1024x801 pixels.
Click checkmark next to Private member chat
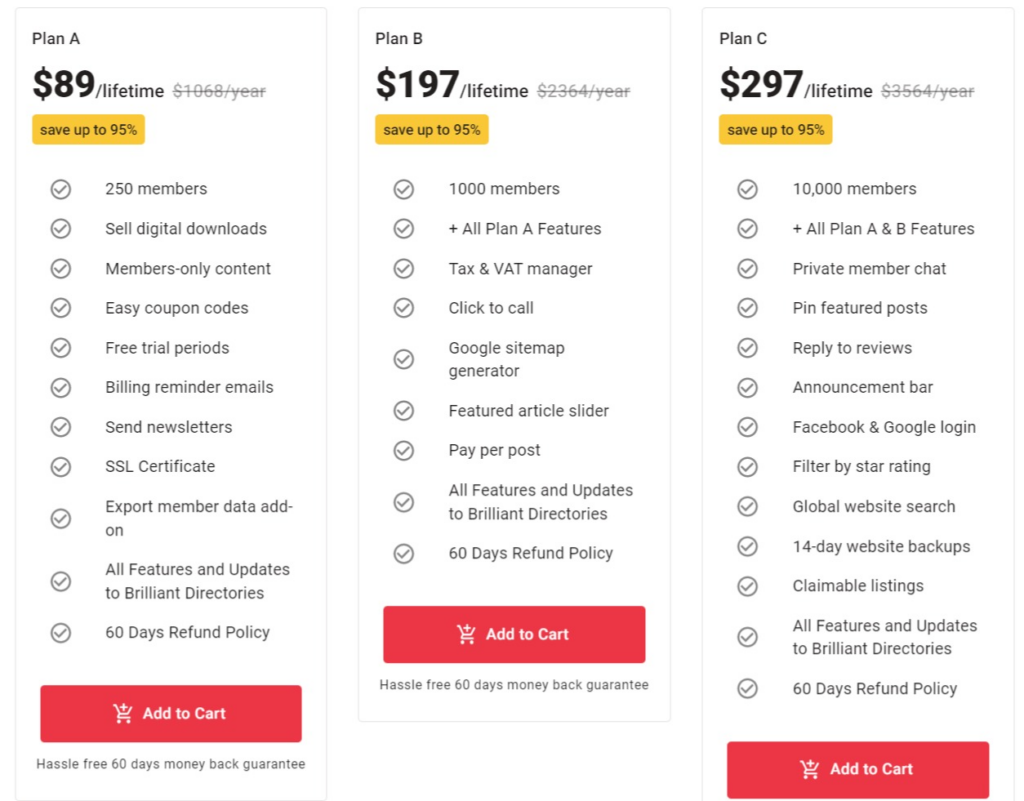click(747, 269)
